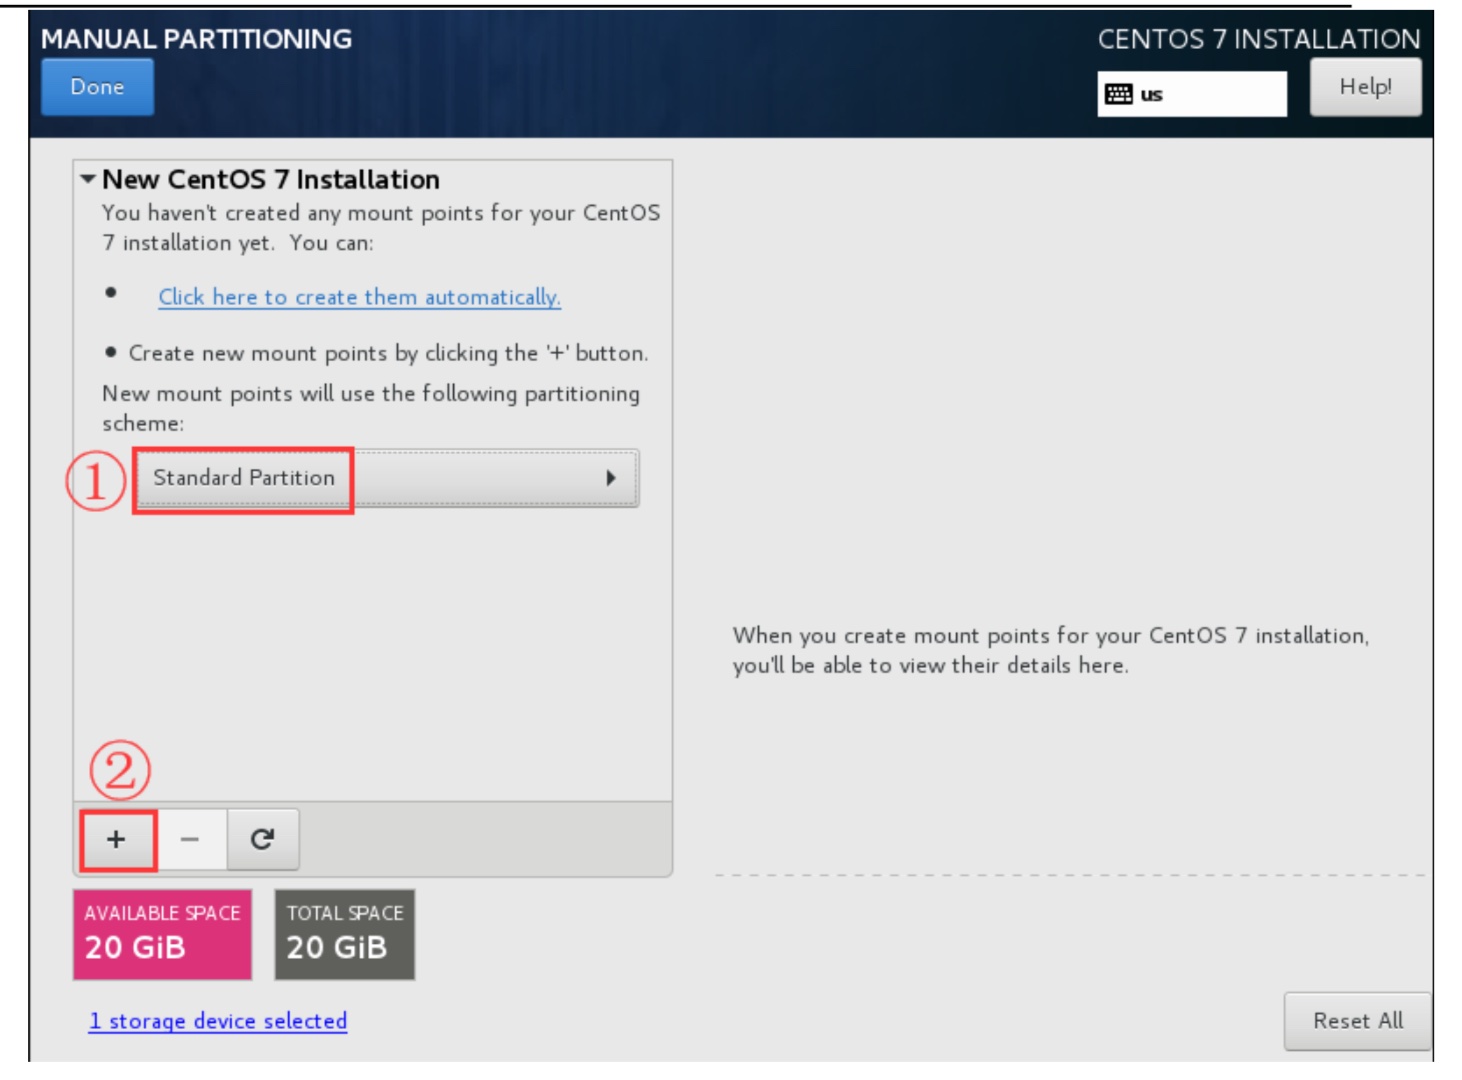Click the circled number 2 annotation
Screen dimensions: 1462x1080
click(120, 770)
